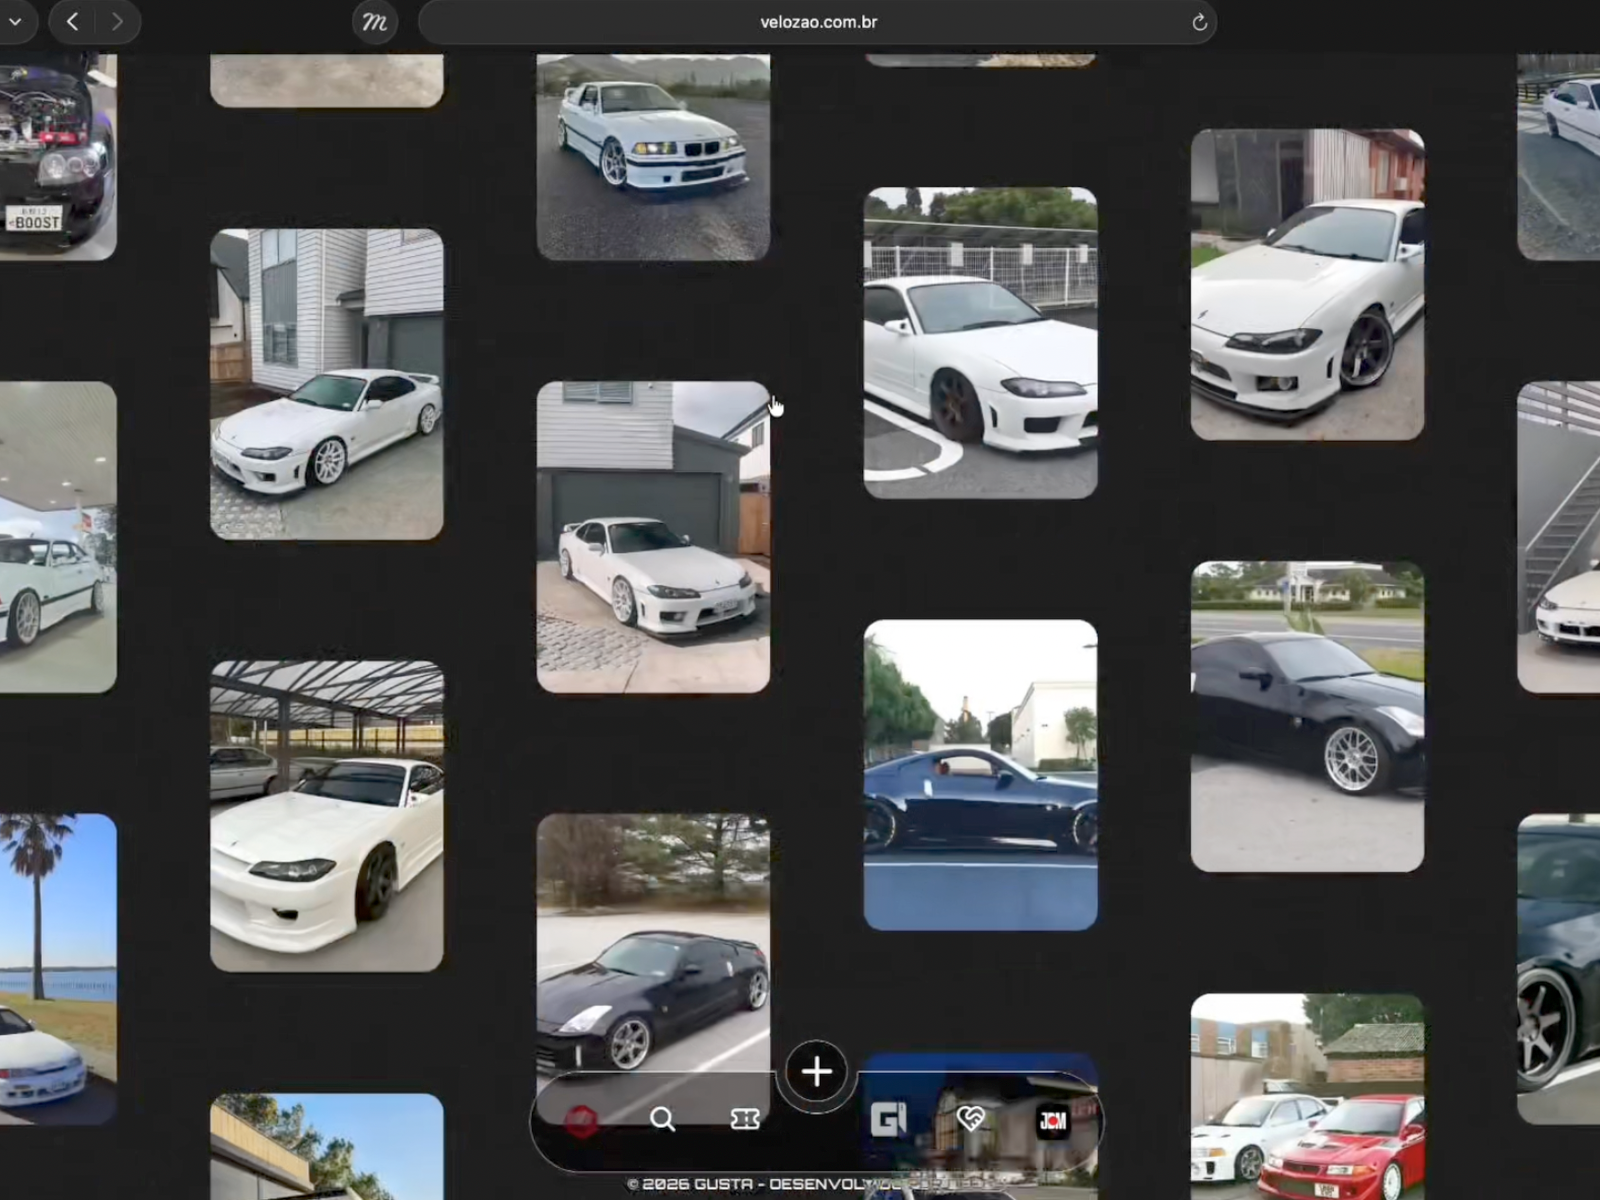Click the red hexagon icon in the dock

[x=581, y=1120]
